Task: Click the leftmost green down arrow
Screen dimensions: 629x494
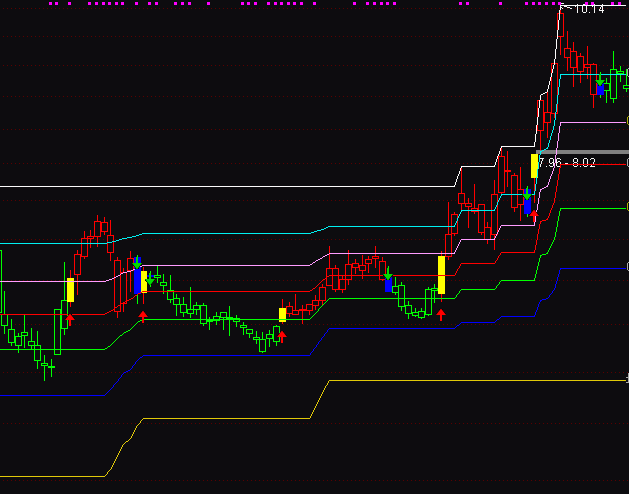Action: [137, 262]
